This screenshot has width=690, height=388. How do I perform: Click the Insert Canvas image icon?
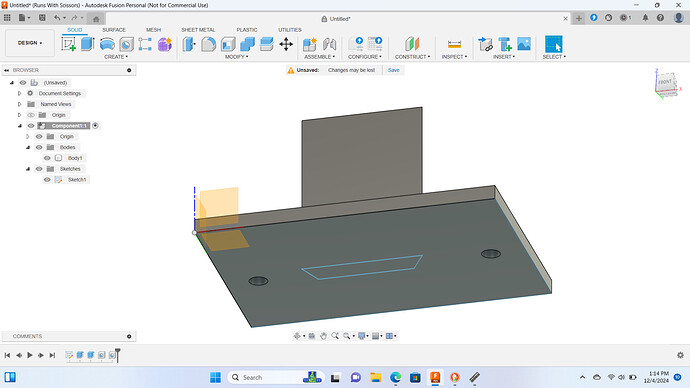click(524, 44)
